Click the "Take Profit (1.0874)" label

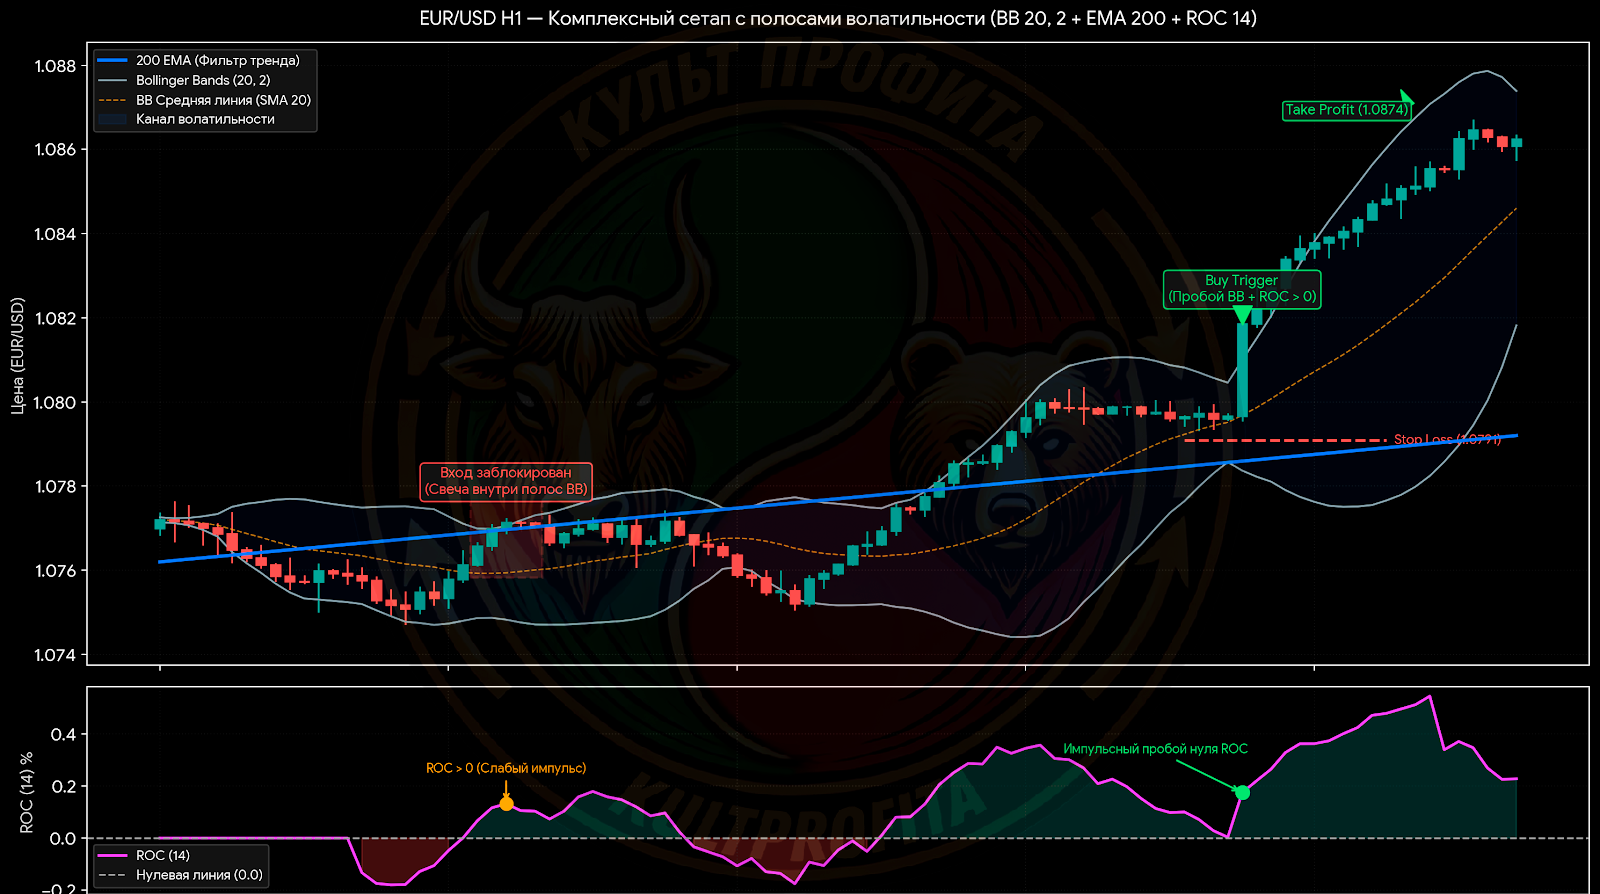(1346, 110)
